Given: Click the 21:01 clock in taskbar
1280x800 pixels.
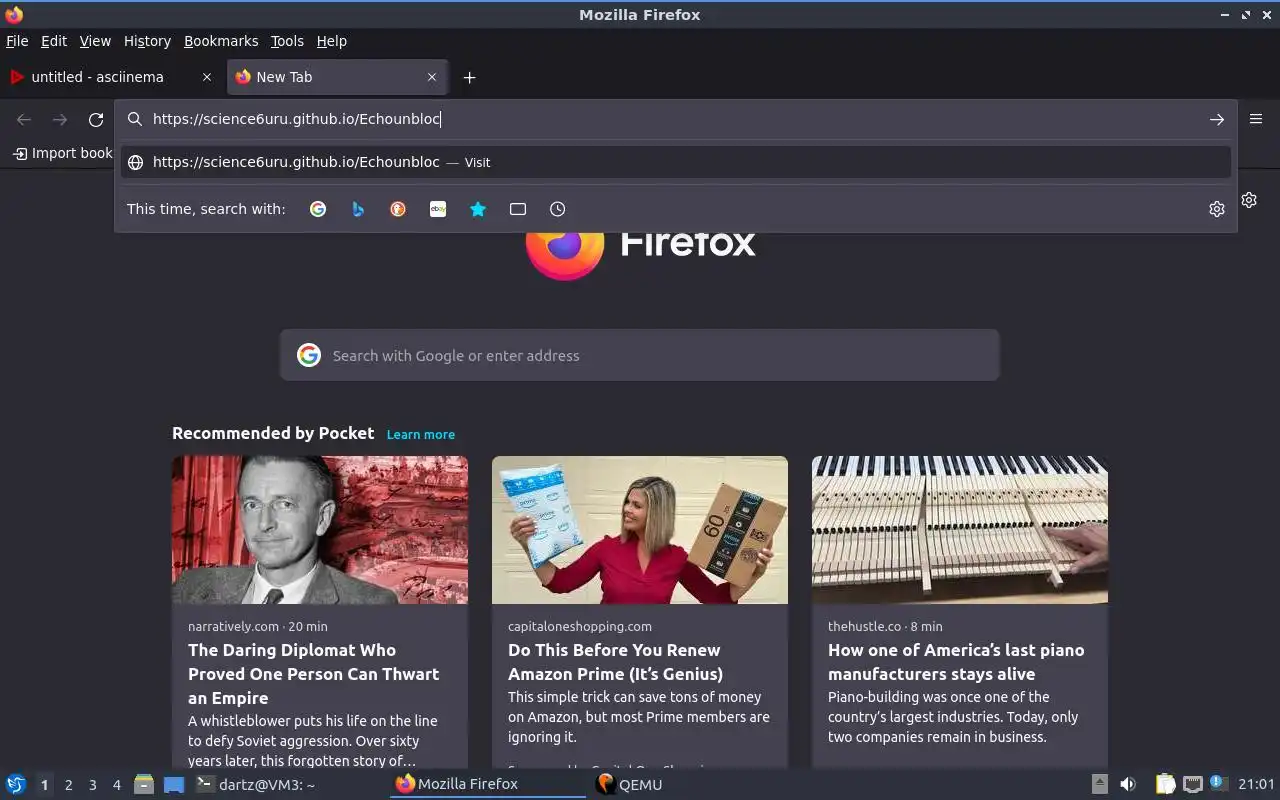Looking at the screenshot, I should (1256, 784).
